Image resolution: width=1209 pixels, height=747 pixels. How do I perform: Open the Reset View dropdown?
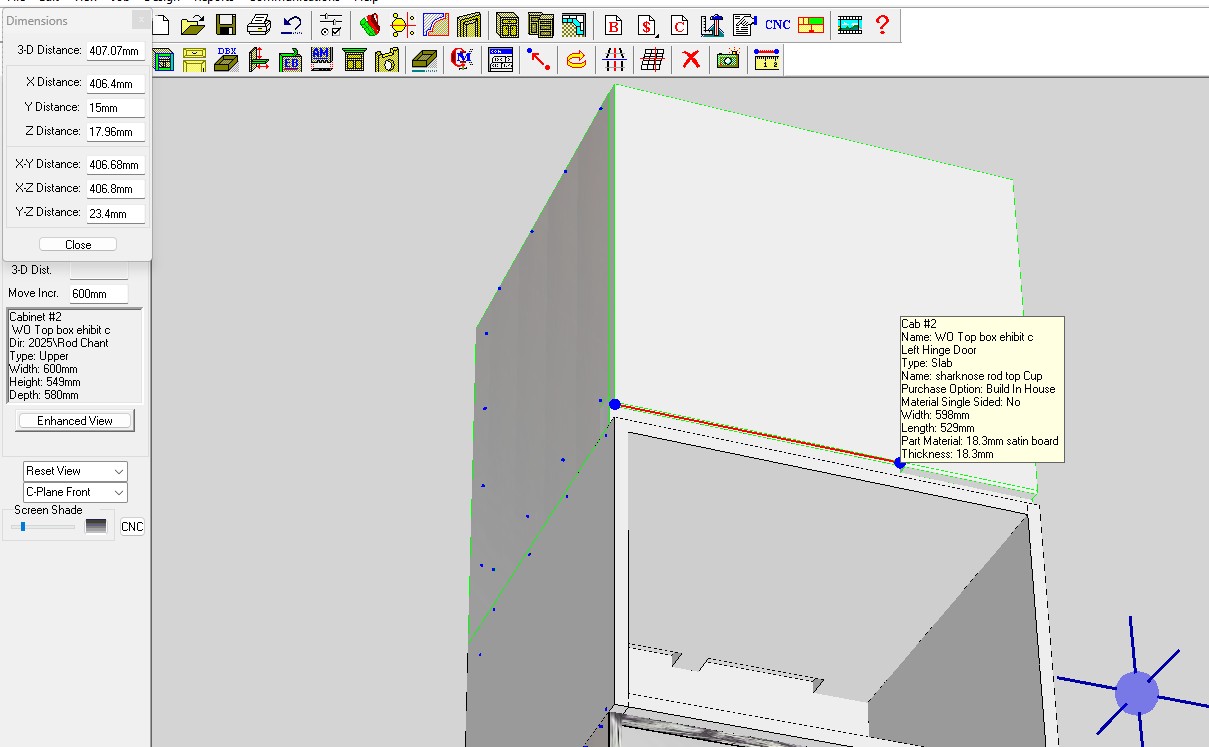click(76, 471)
